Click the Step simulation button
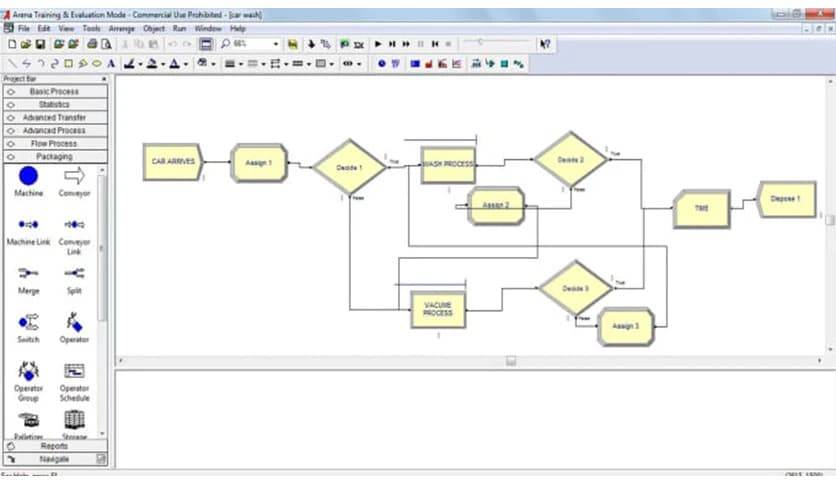This screenshot has width=836, height=484. pos(392,44)
